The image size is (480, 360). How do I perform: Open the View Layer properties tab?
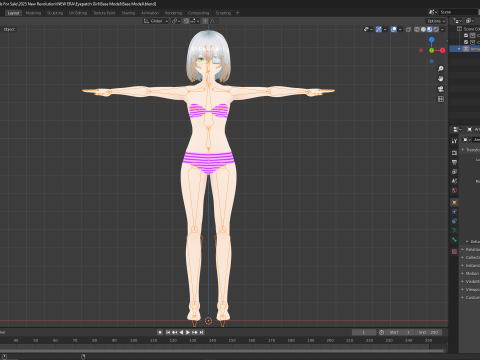click(x=454, y=172)
